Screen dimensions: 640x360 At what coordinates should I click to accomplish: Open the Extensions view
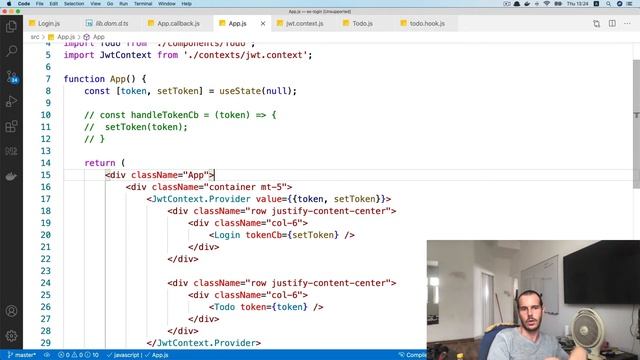point(11,126)
